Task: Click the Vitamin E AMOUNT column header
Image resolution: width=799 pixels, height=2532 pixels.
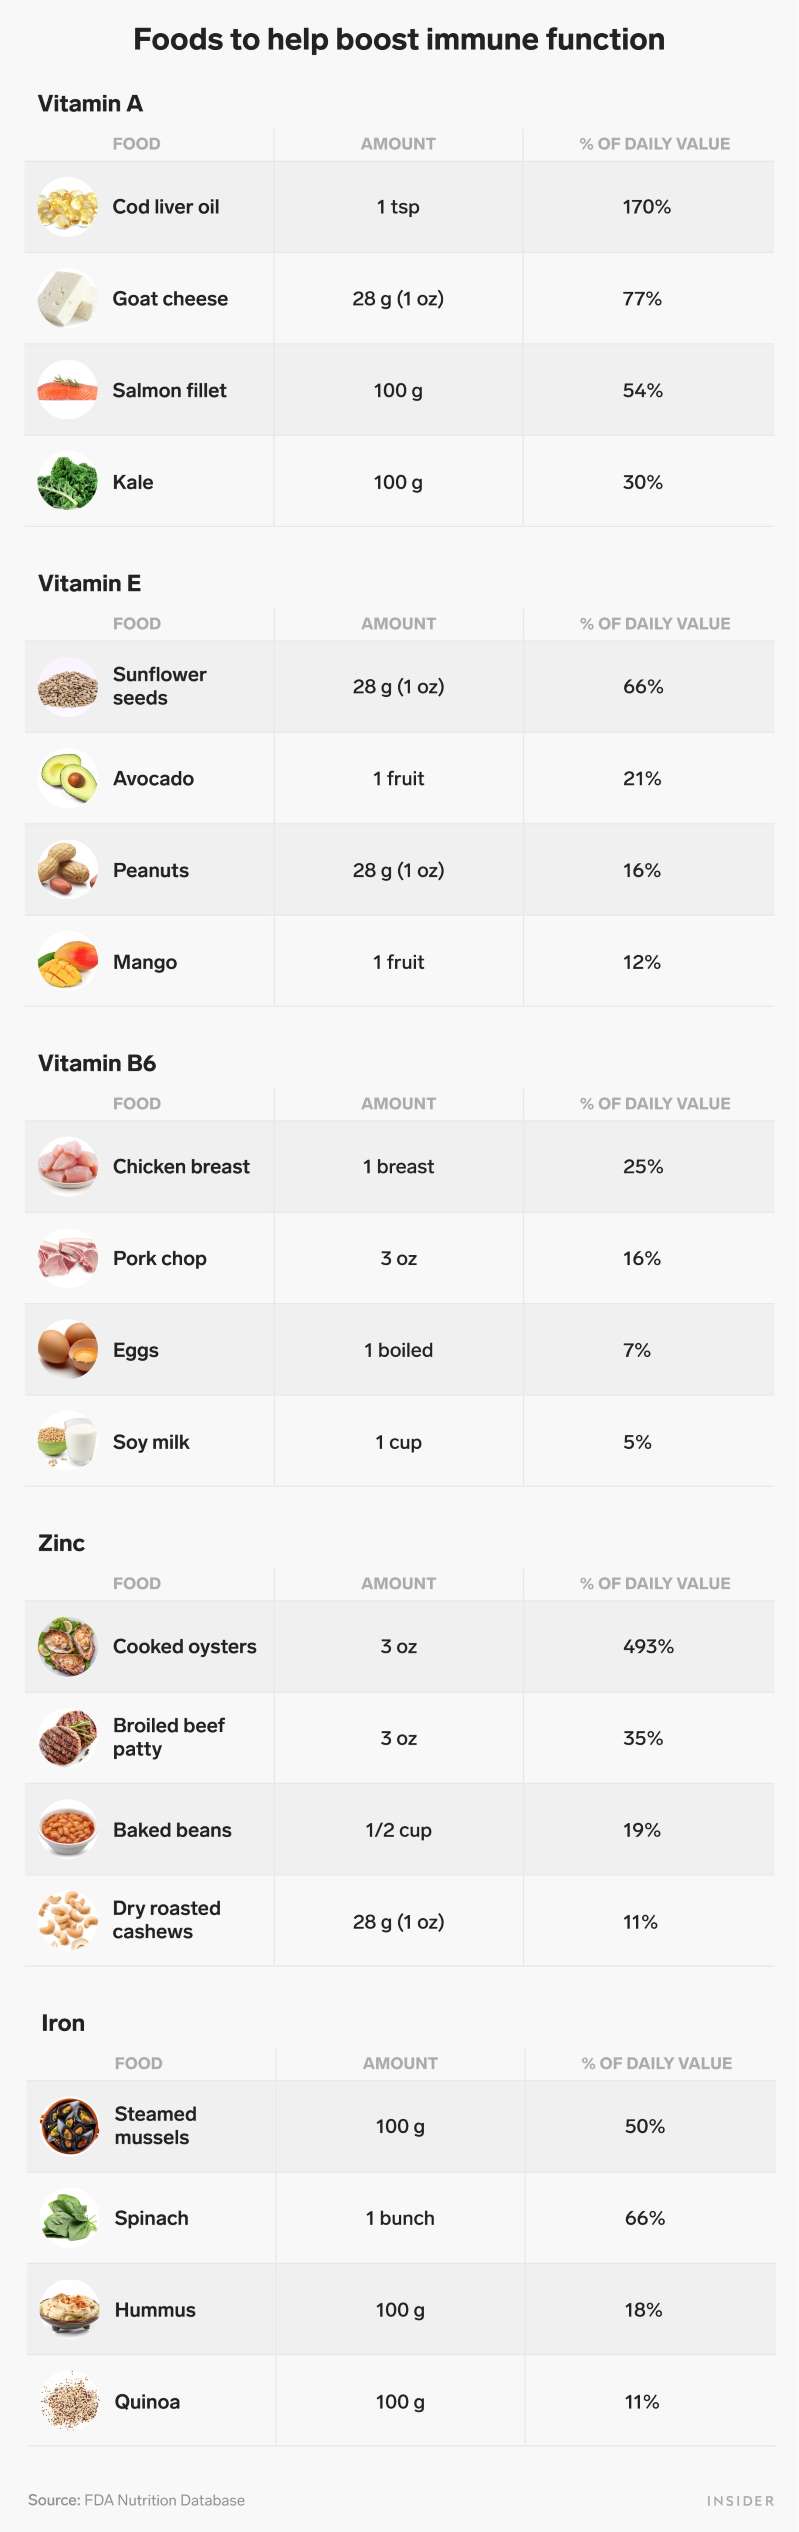Action: tap(398, 624)
